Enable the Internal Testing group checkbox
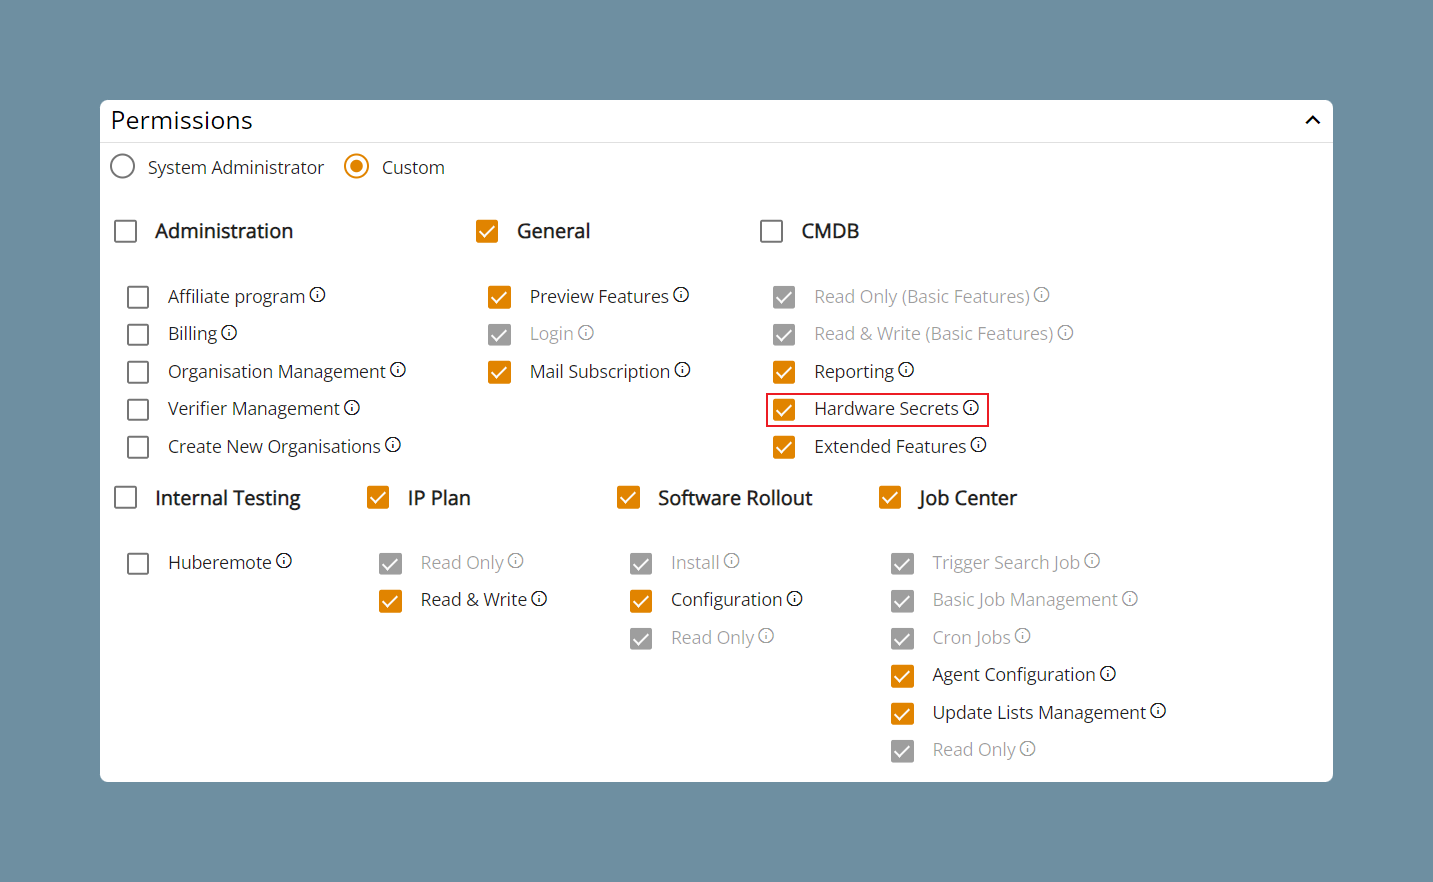This screenshot has height=882, width=1433. (126, 498)
